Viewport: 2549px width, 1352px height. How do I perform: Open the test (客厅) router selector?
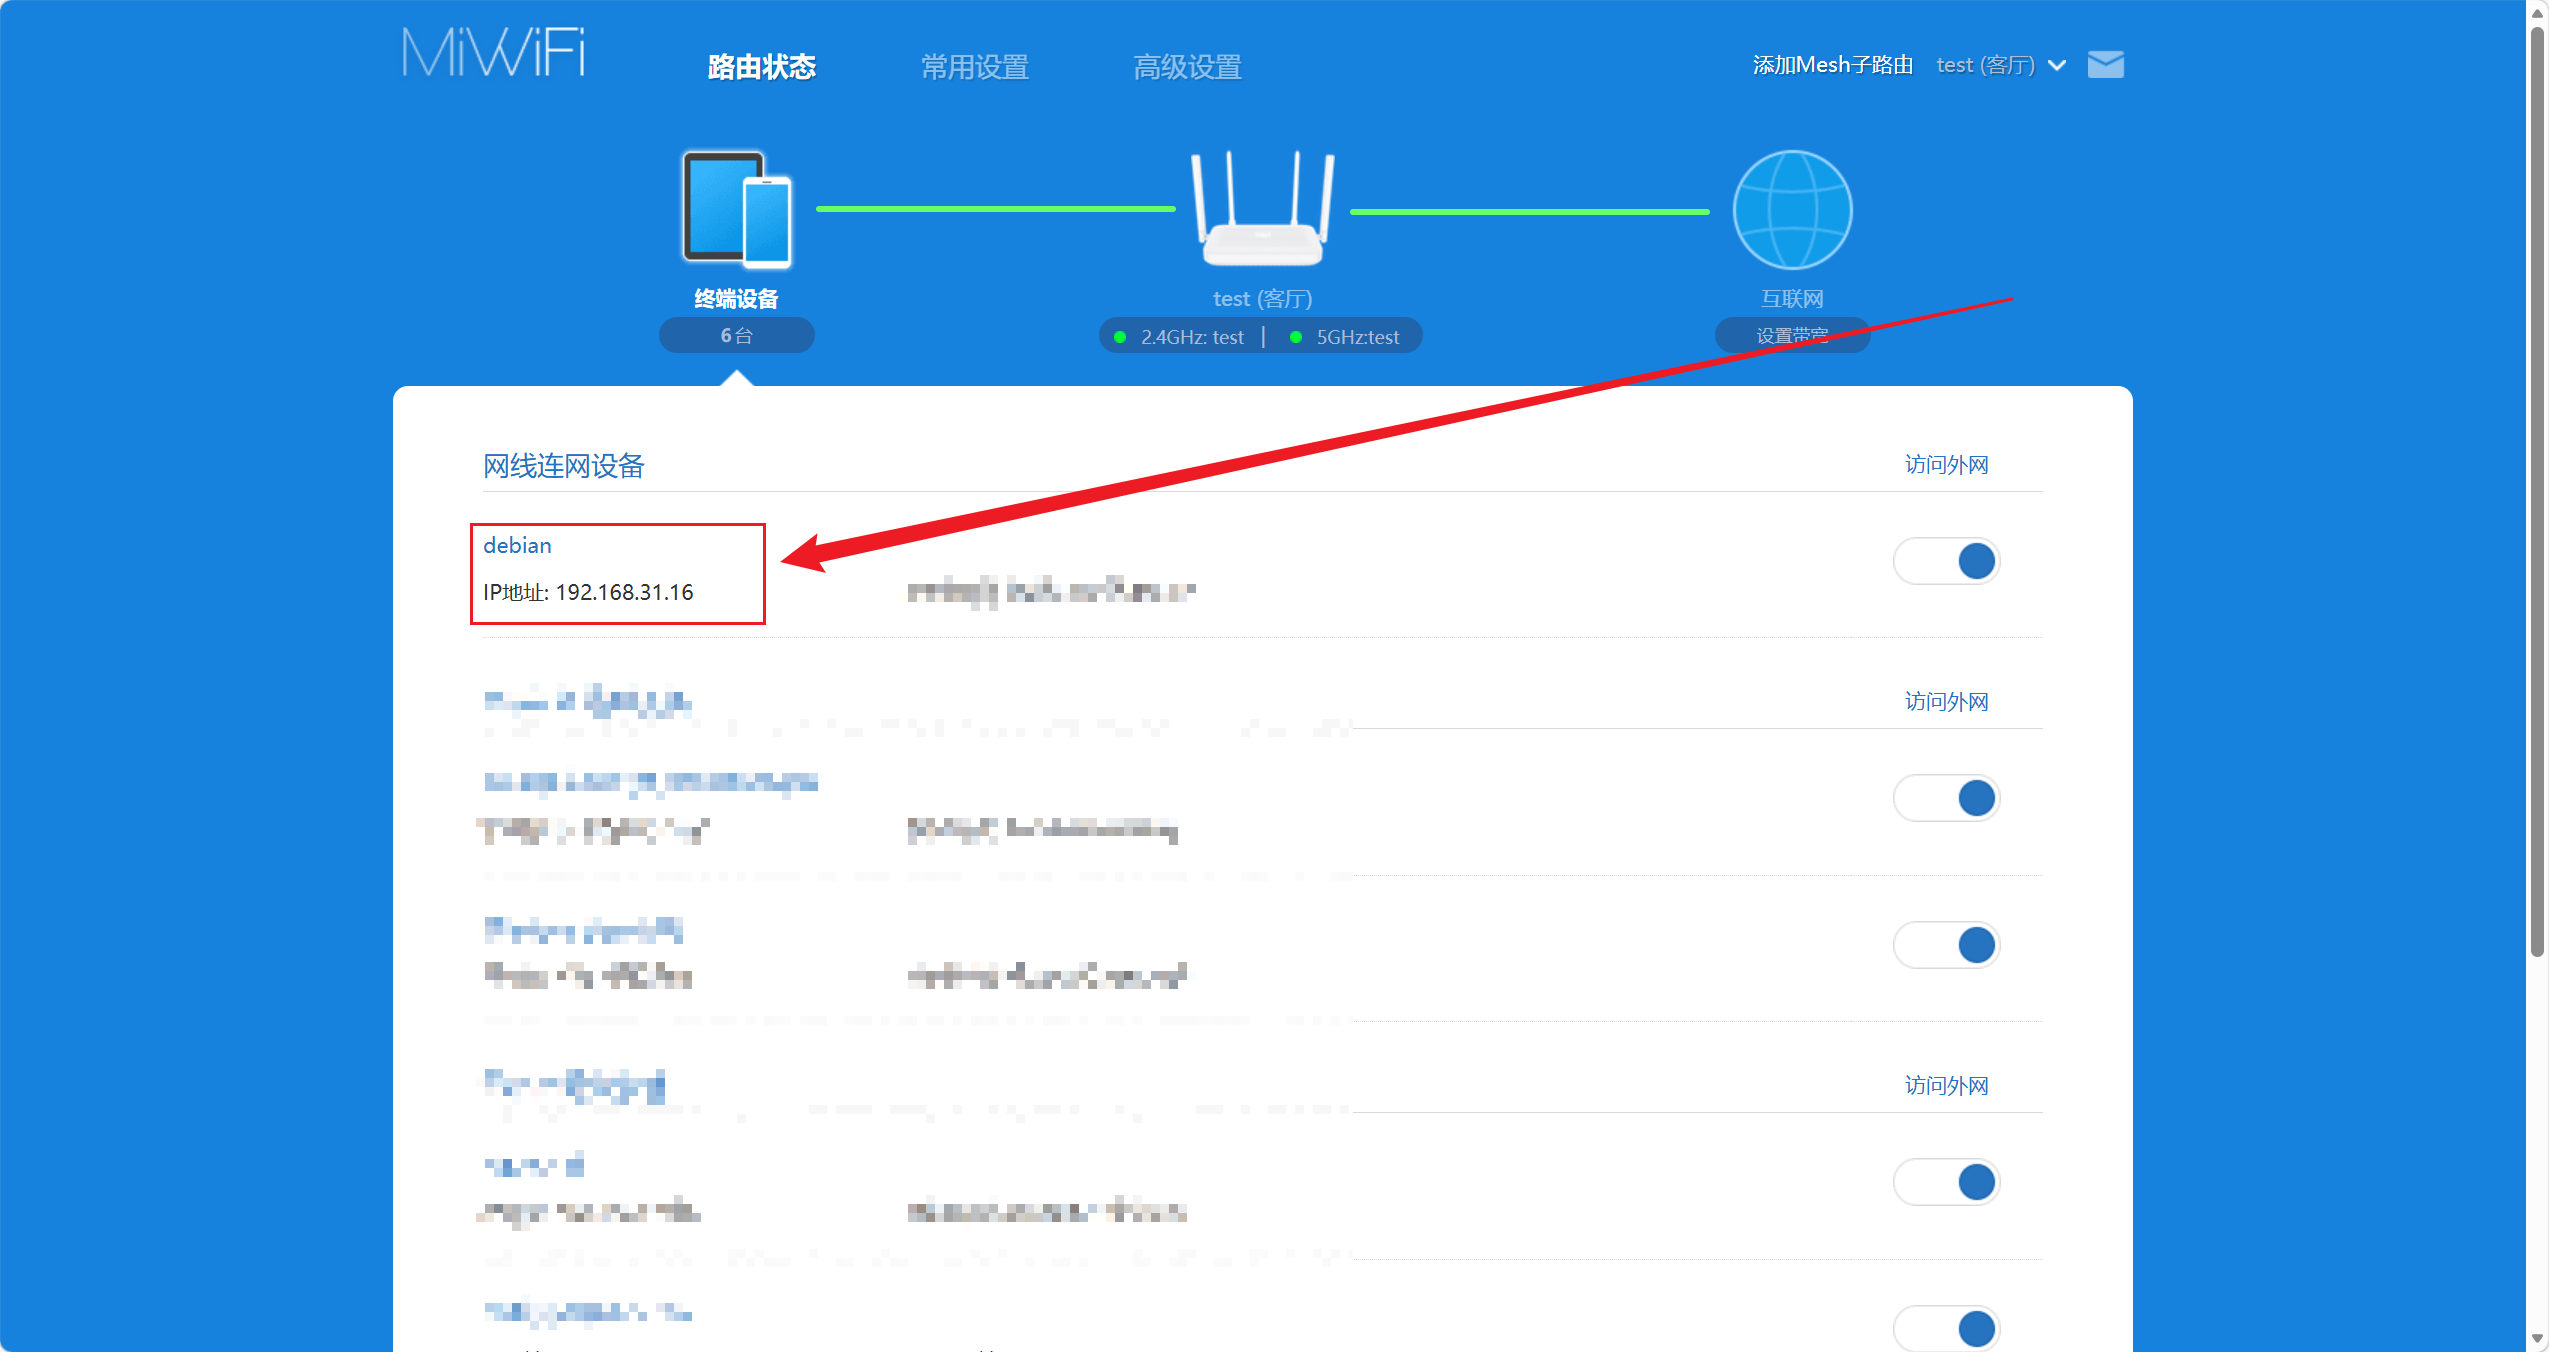[1985, 66]
